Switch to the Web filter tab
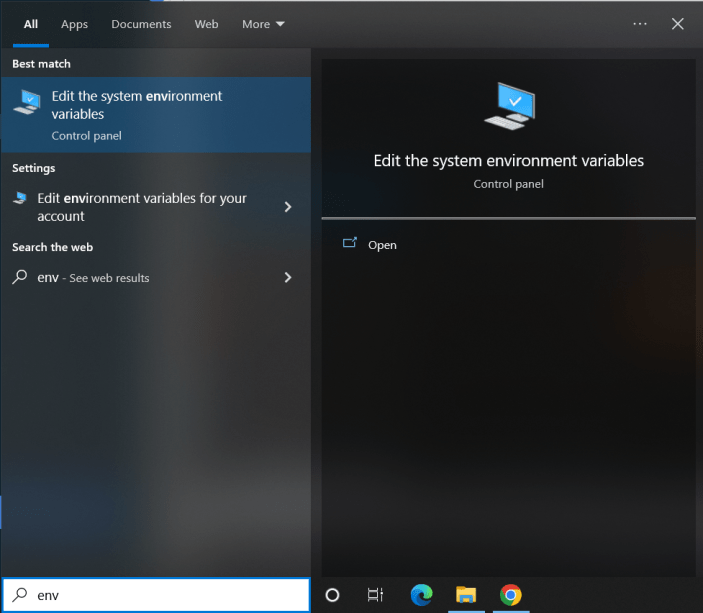The height and width of the screenshot is (613, 703). pyautogui.click(x=206, y=24)
